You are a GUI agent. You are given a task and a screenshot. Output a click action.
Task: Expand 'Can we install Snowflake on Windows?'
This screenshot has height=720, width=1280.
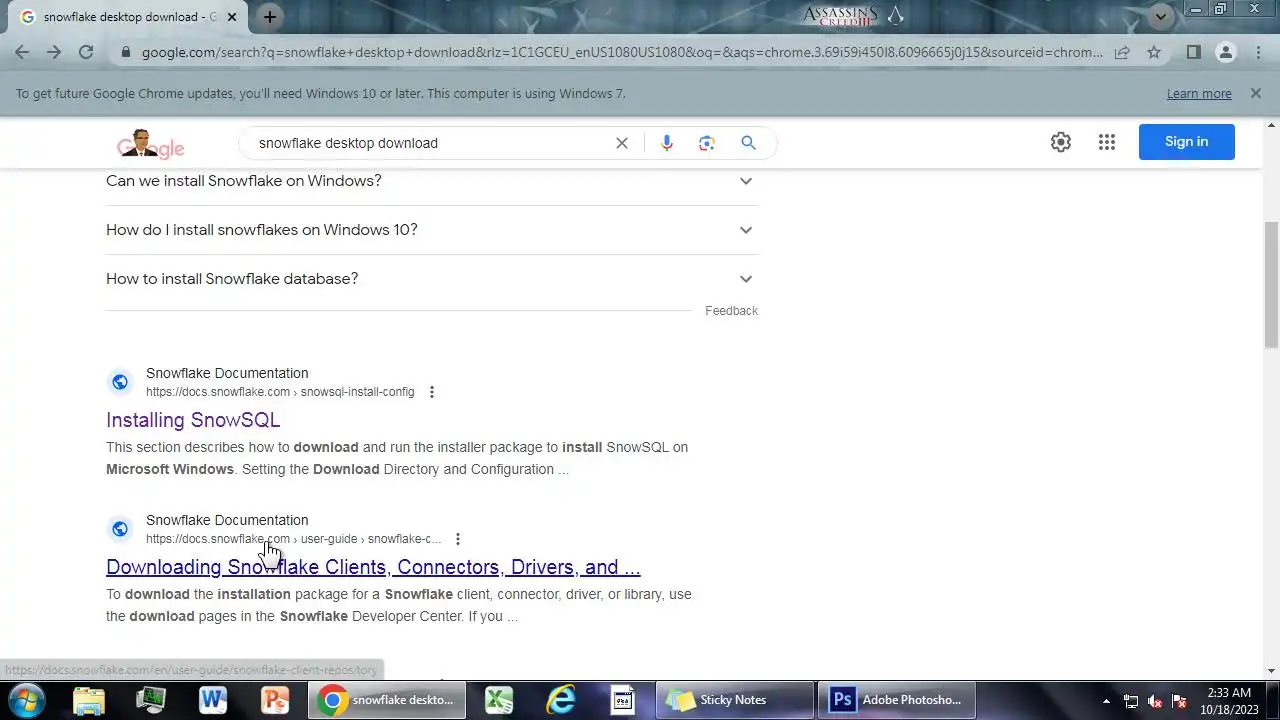pyautogui.click(x=432, y=181)
